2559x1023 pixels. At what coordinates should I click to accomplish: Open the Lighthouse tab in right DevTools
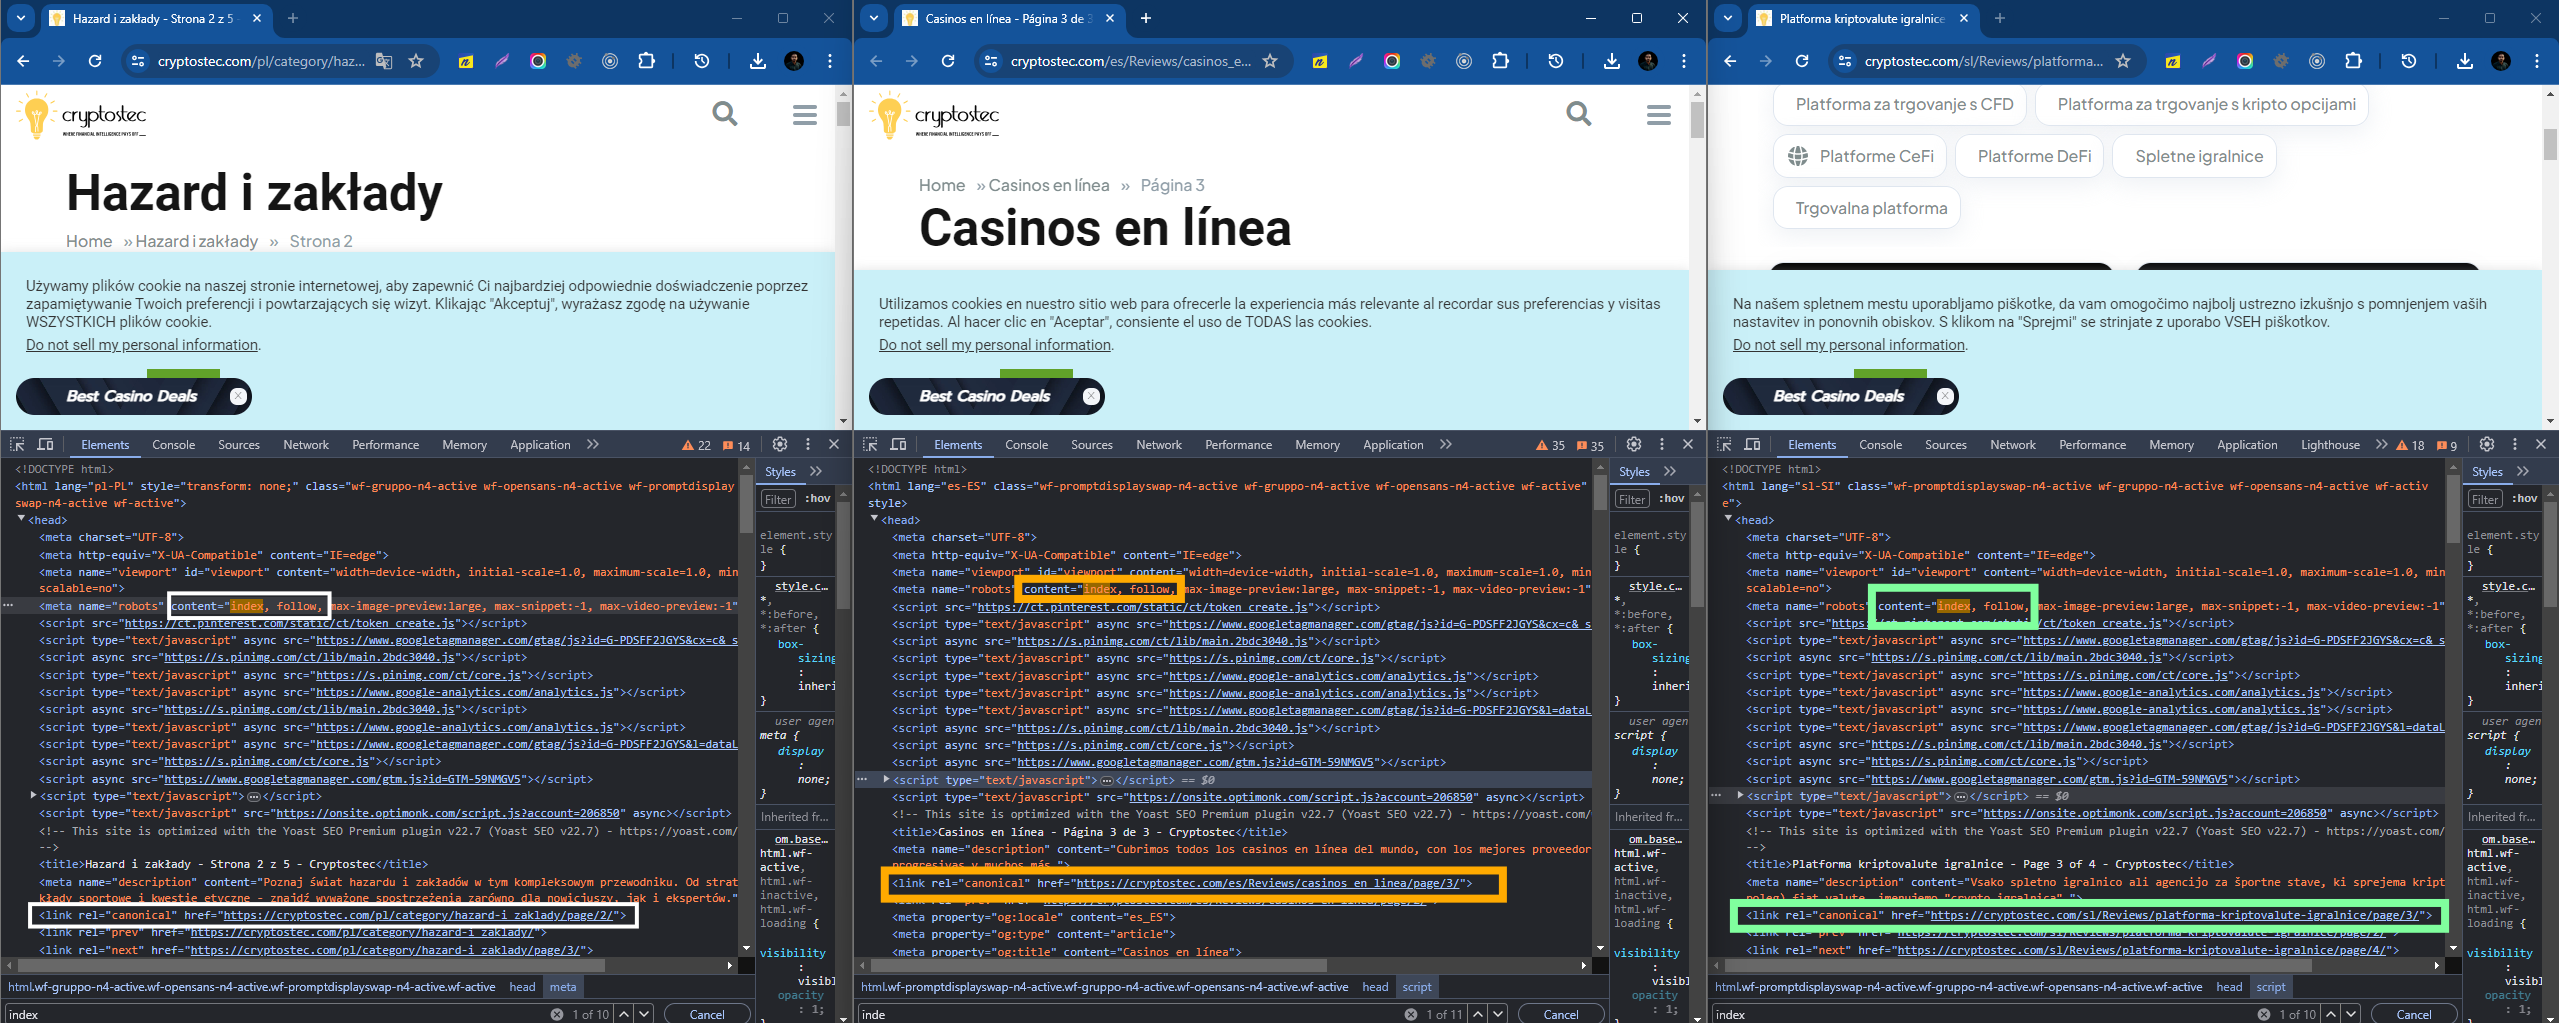click(x=2330, y=445)
